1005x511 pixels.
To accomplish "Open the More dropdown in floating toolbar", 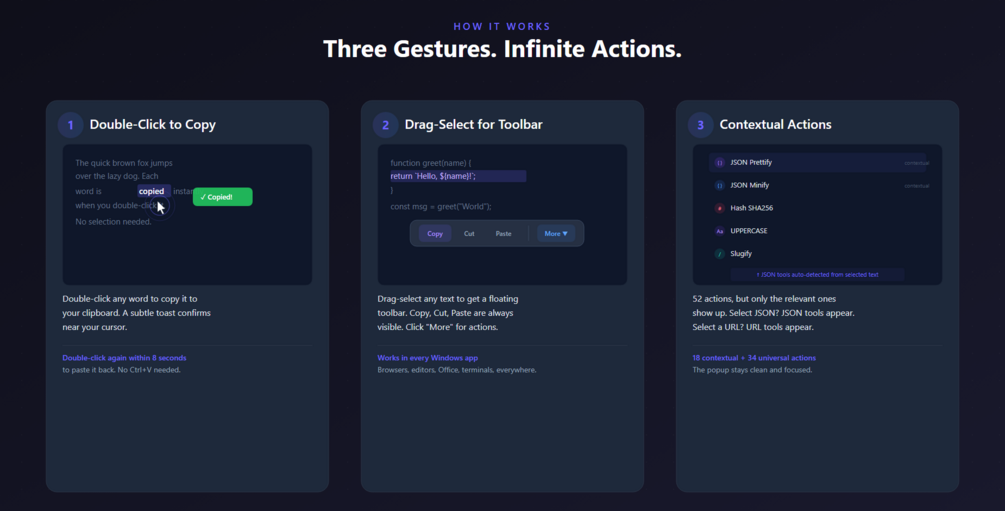I will coord(556,233).
